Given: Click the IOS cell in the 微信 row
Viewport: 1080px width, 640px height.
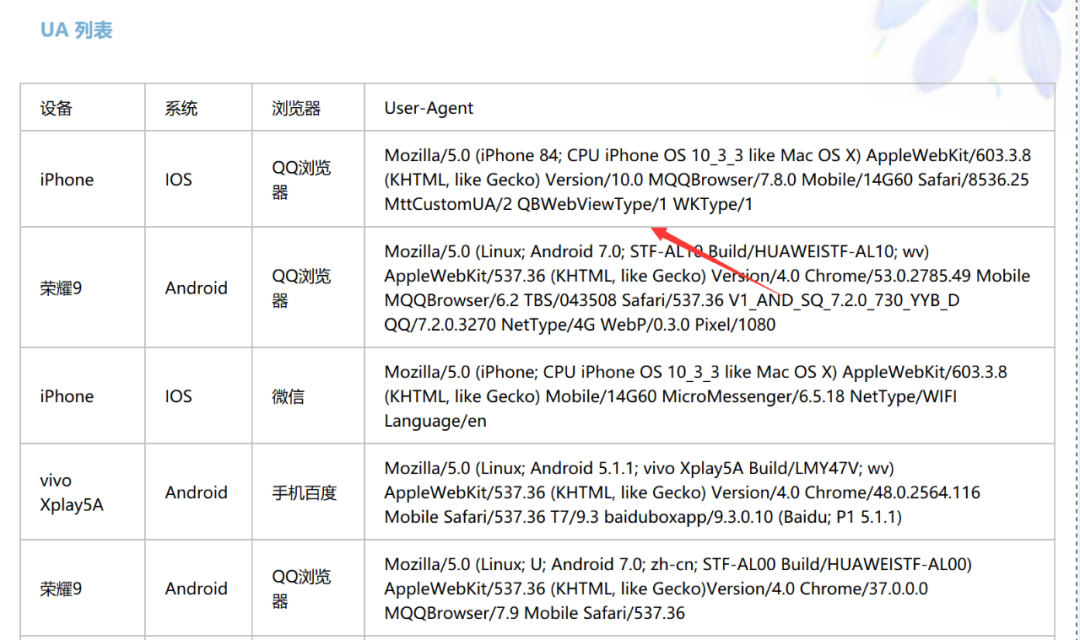Looking at the screenshot, I should [x=178, y=396].
